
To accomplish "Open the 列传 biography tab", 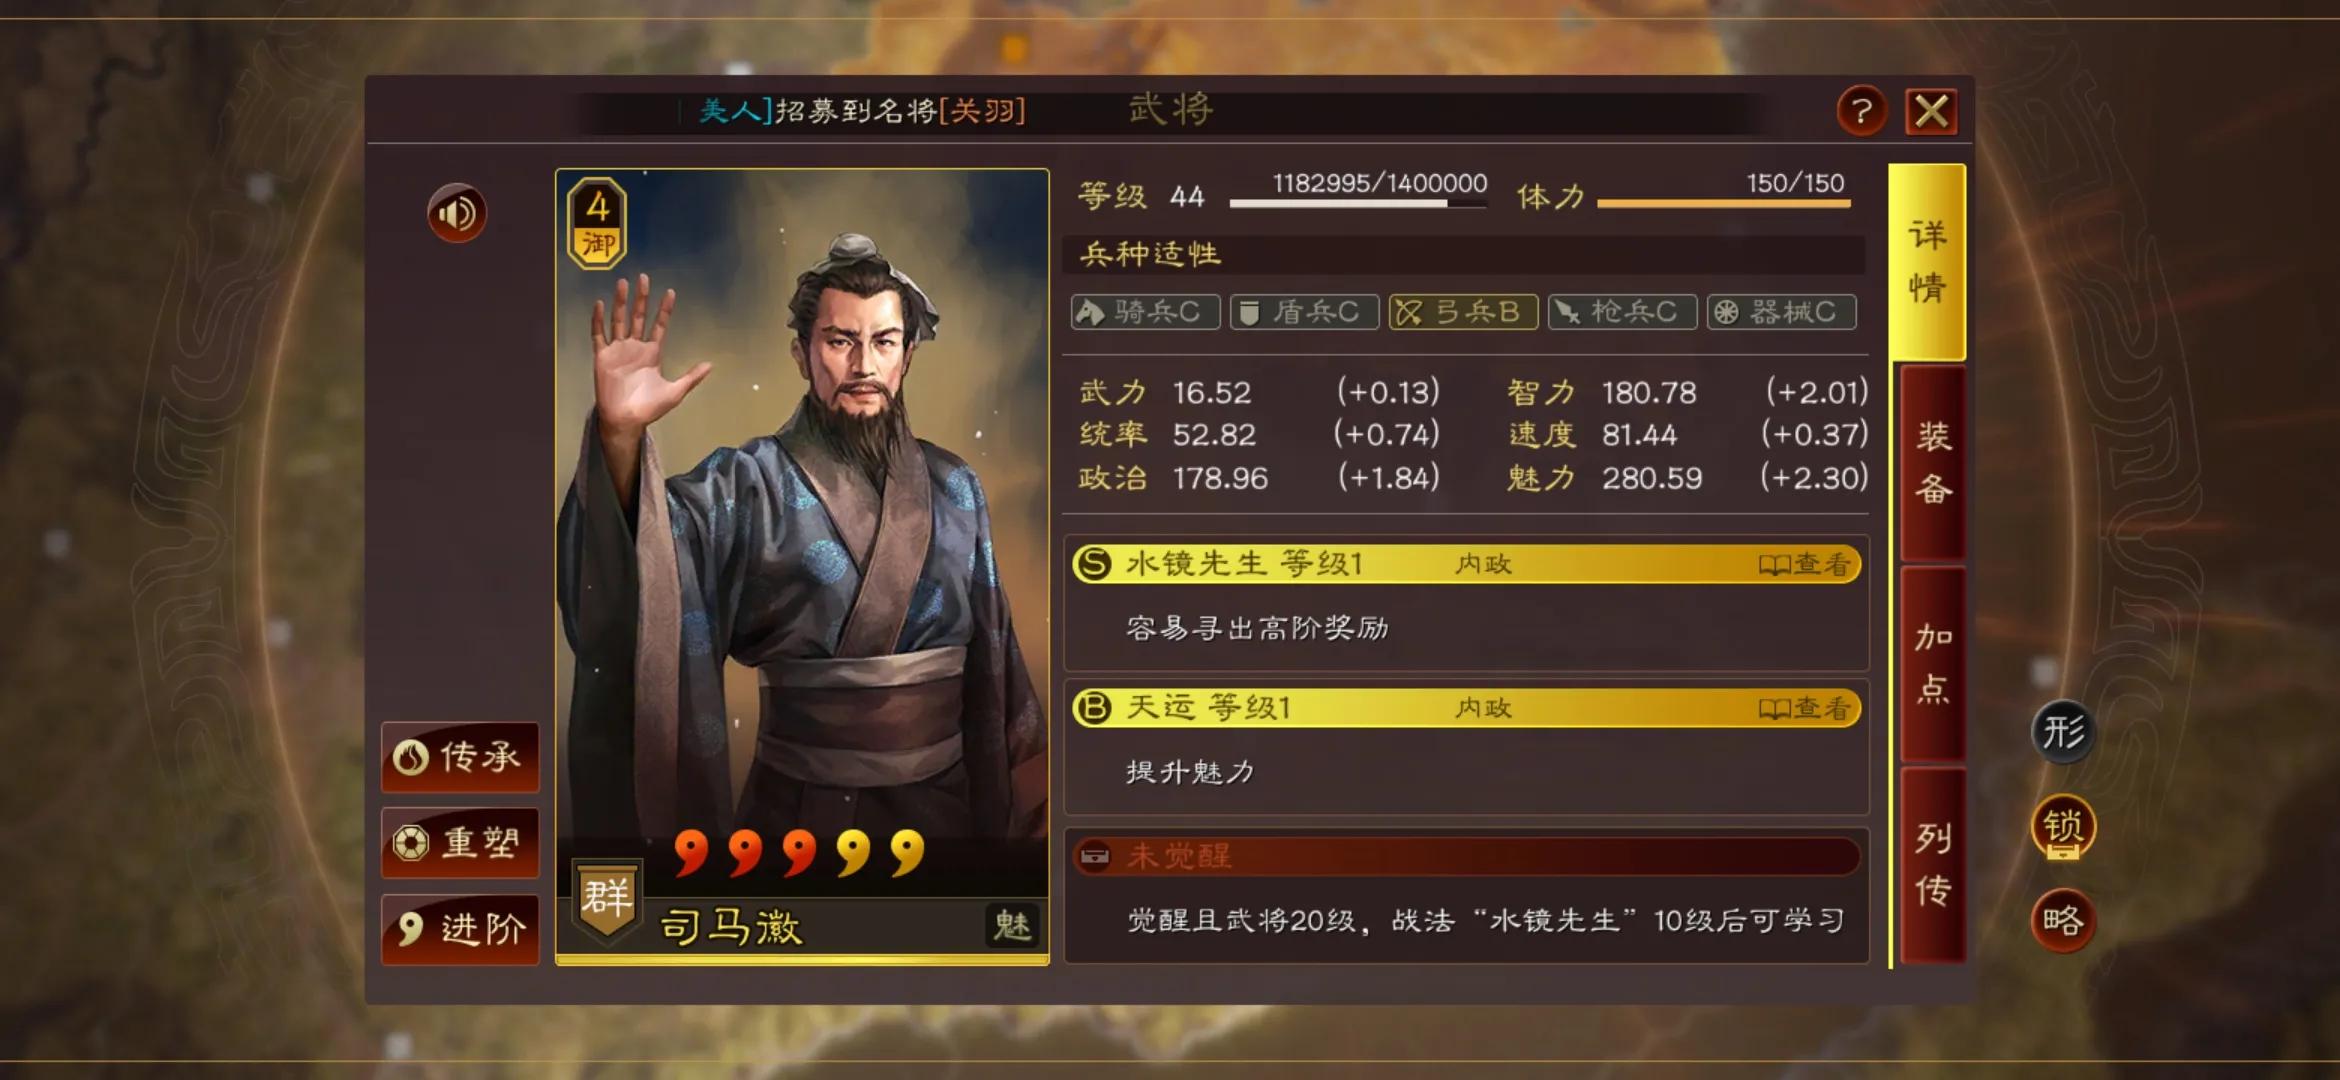I will click(1933, 866).
